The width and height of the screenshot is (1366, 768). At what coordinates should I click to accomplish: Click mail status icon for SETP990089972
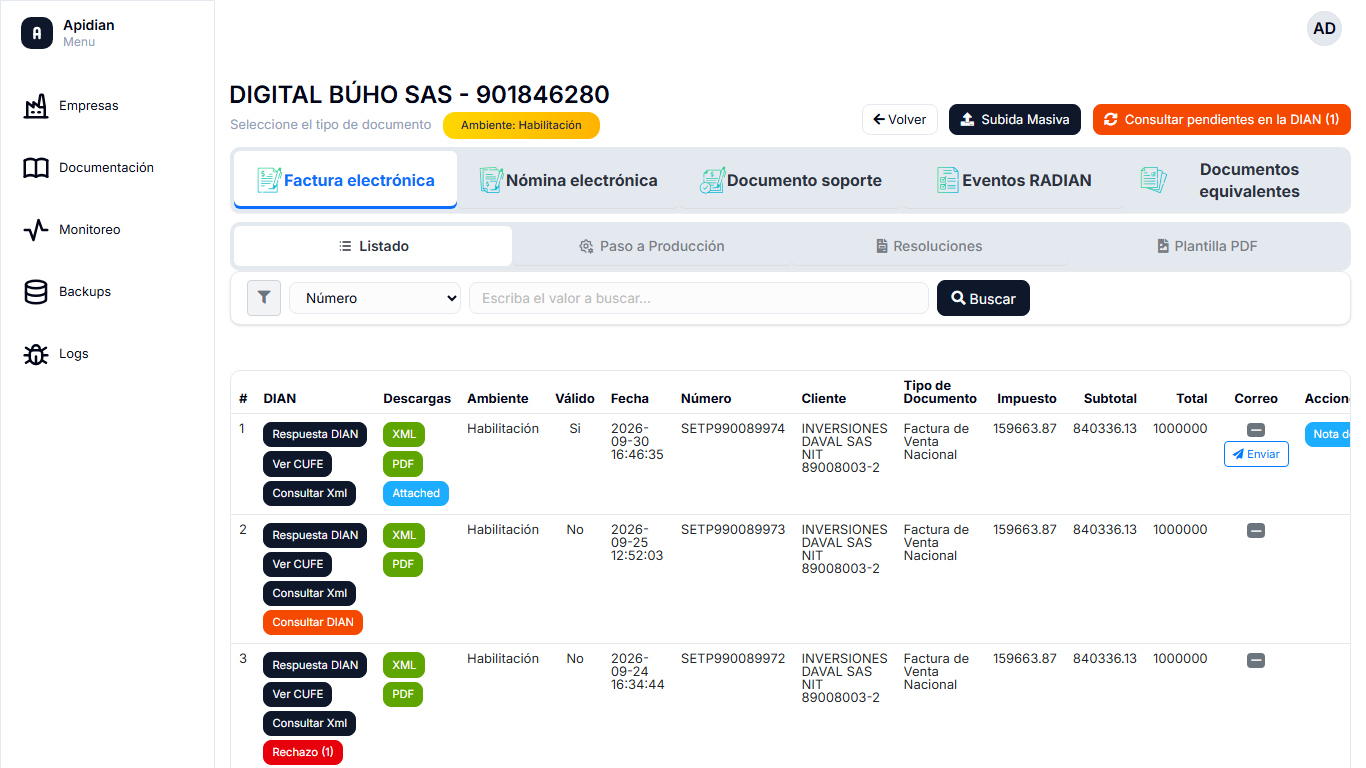(1256, 660)
